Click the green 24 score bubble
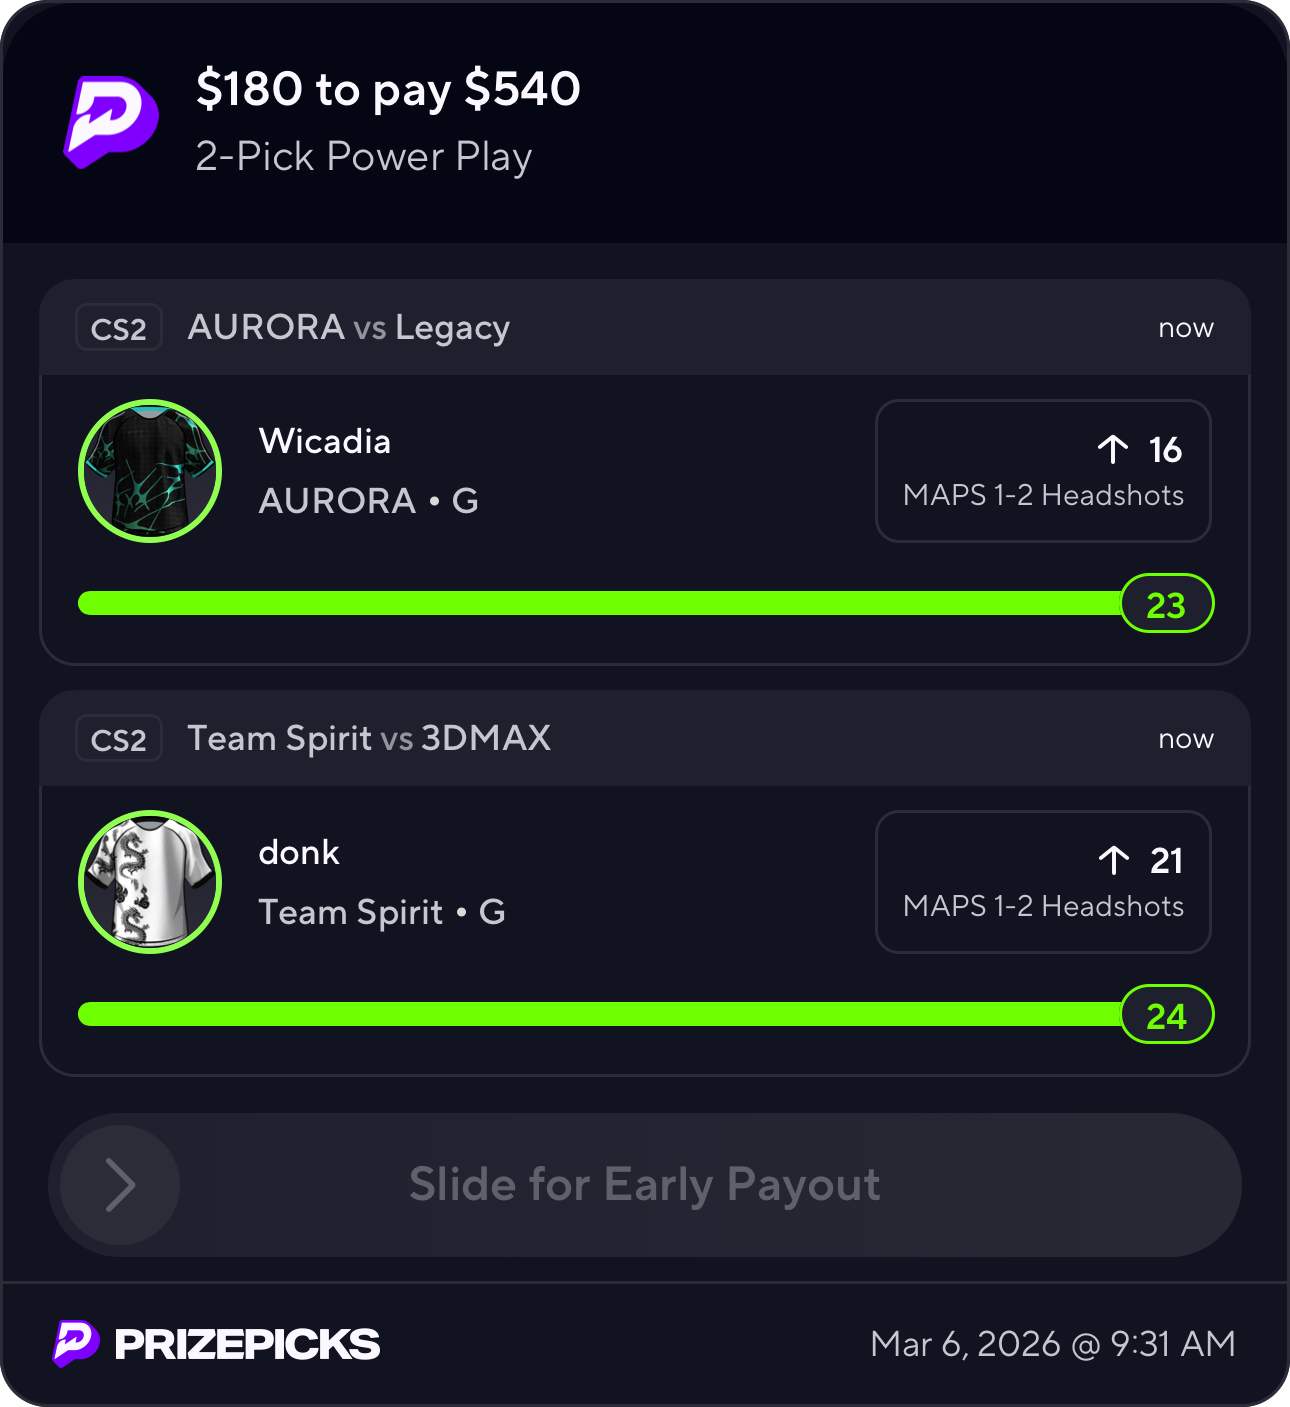 click(x=1166, y=1015)
